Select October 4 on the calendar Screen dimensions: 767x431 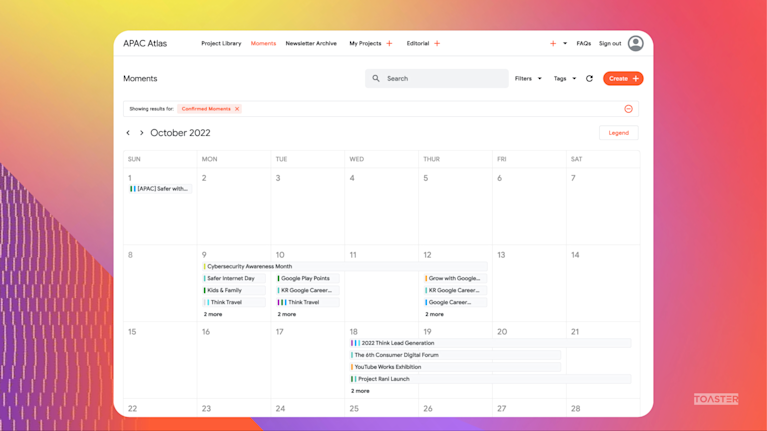coord(382,206)
